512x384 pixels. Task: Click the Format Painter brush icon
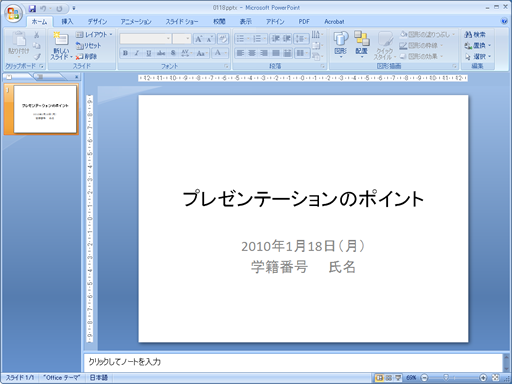click(37, 56)
